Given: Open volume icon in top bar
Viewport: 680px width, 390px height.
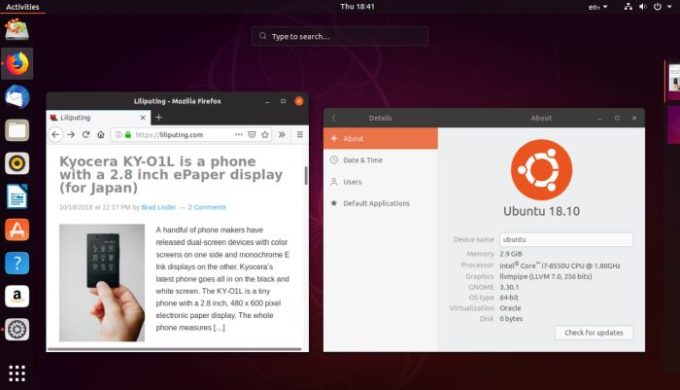Looking at the screenshot, I should [x=643, y=7].
